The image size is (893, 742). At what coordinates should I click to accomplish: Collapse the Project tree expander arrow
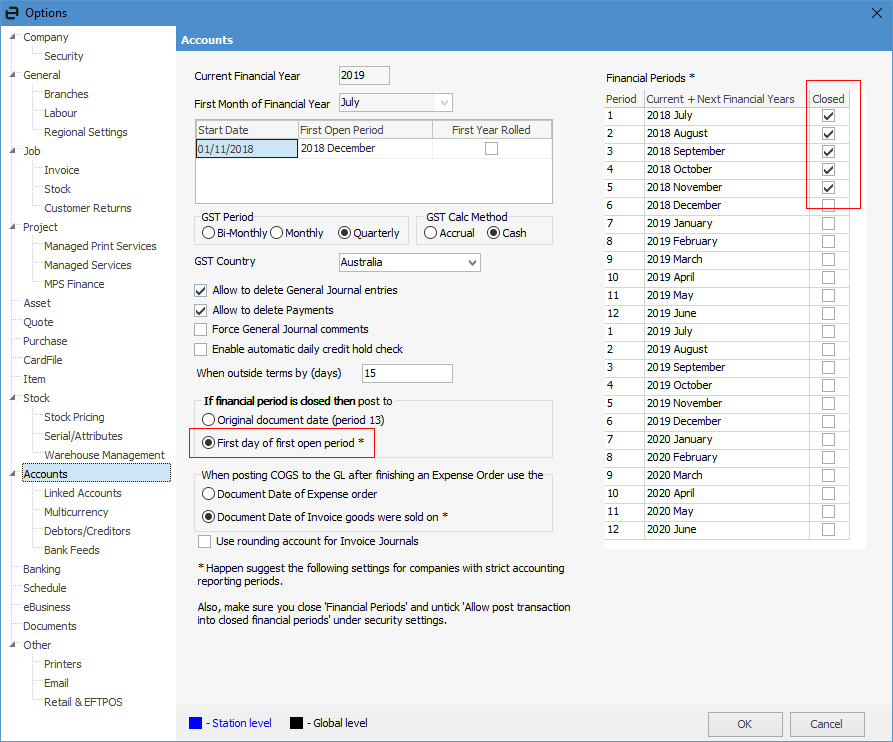point(13,227)
